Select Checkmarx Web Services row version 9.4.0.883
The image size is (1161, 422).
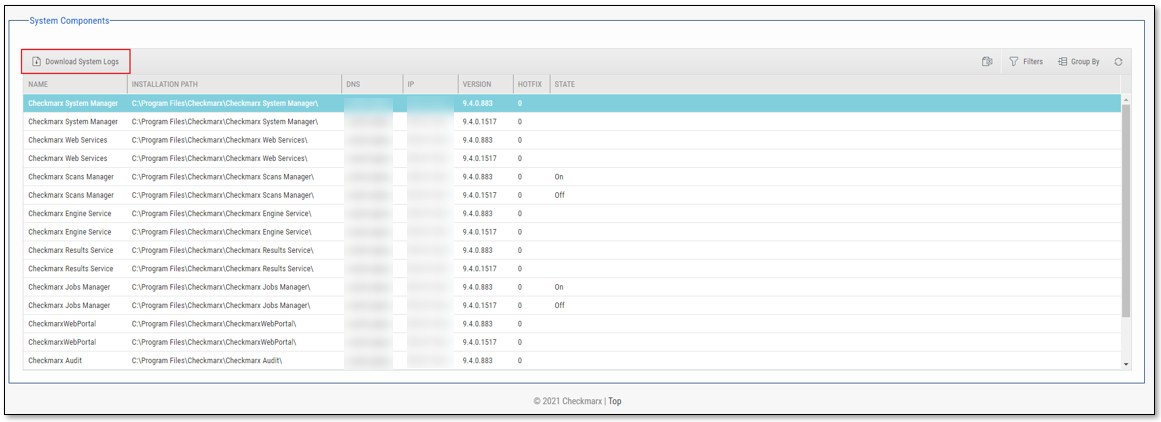click(x=572, y=140)
